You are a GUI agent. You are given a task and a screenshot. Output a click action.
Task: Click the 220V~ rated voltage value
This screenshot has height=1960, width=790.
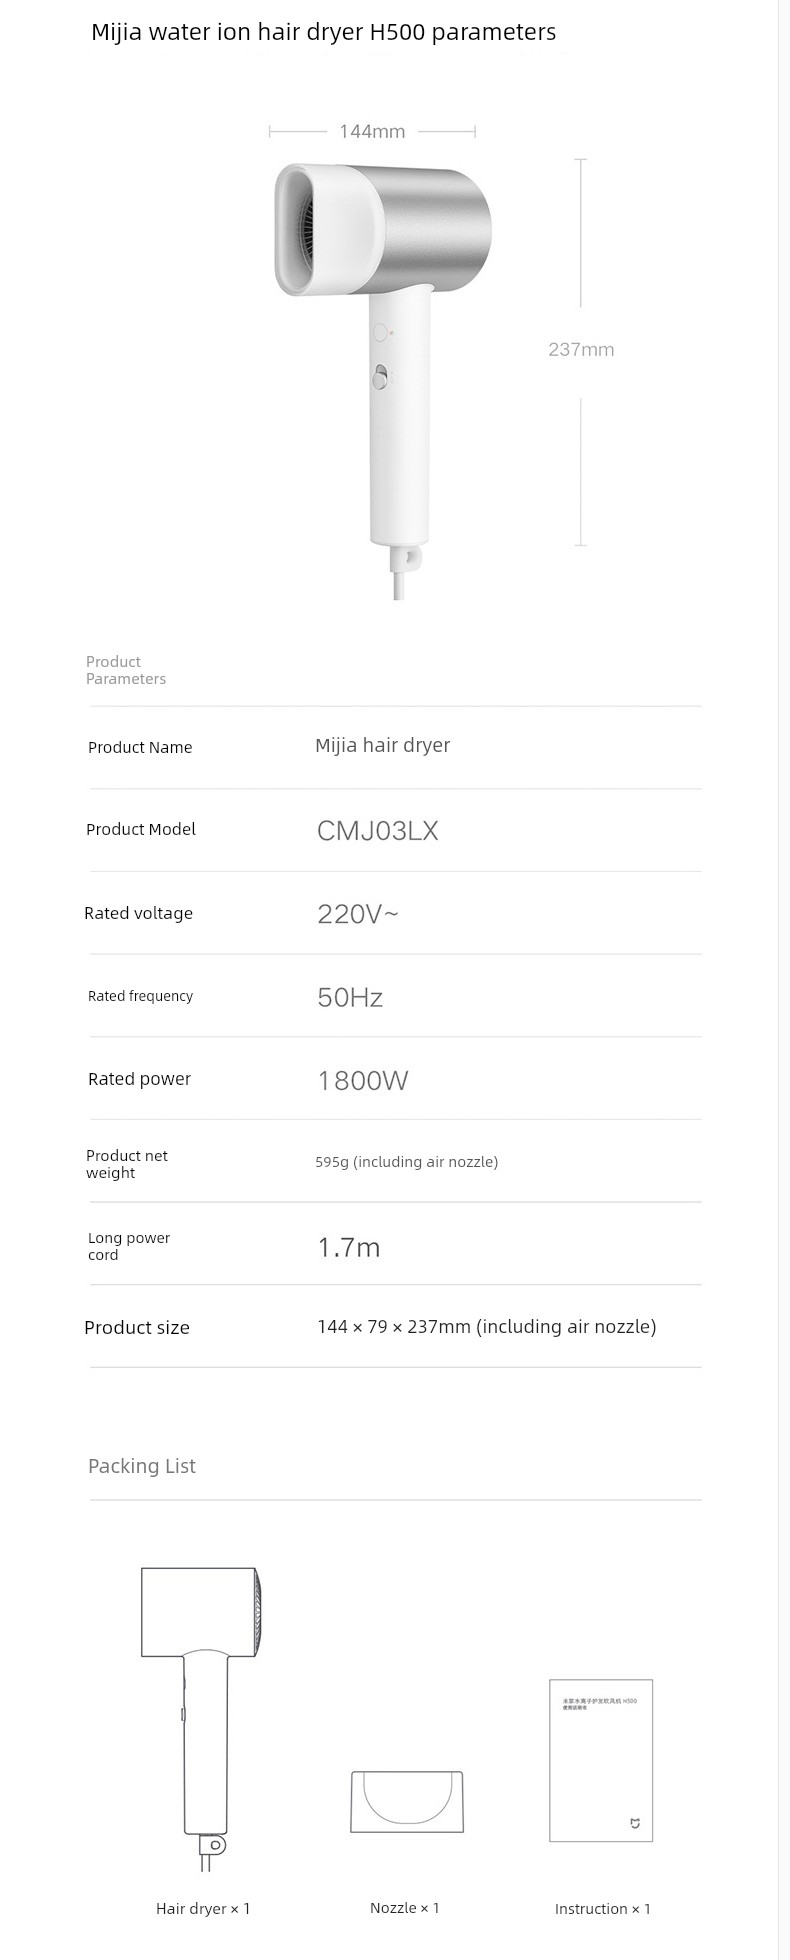pos(358,914)
